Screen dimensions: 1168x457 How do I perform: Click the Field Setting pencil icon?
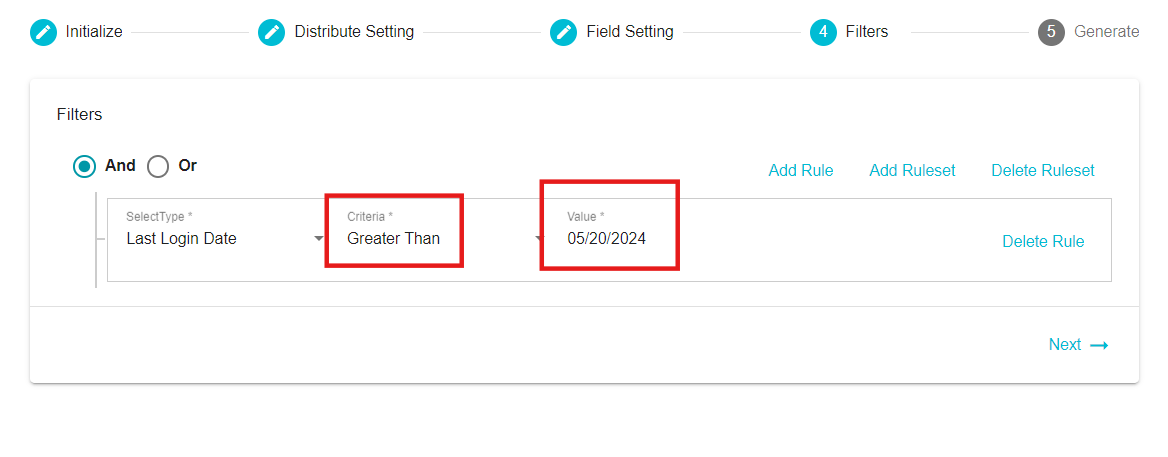[564, 32]
